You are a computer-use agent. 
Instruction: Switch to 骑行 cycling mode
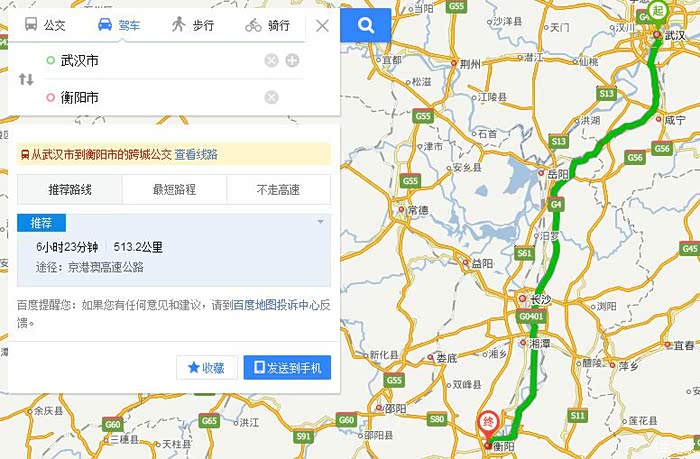[x=267, y=25]
